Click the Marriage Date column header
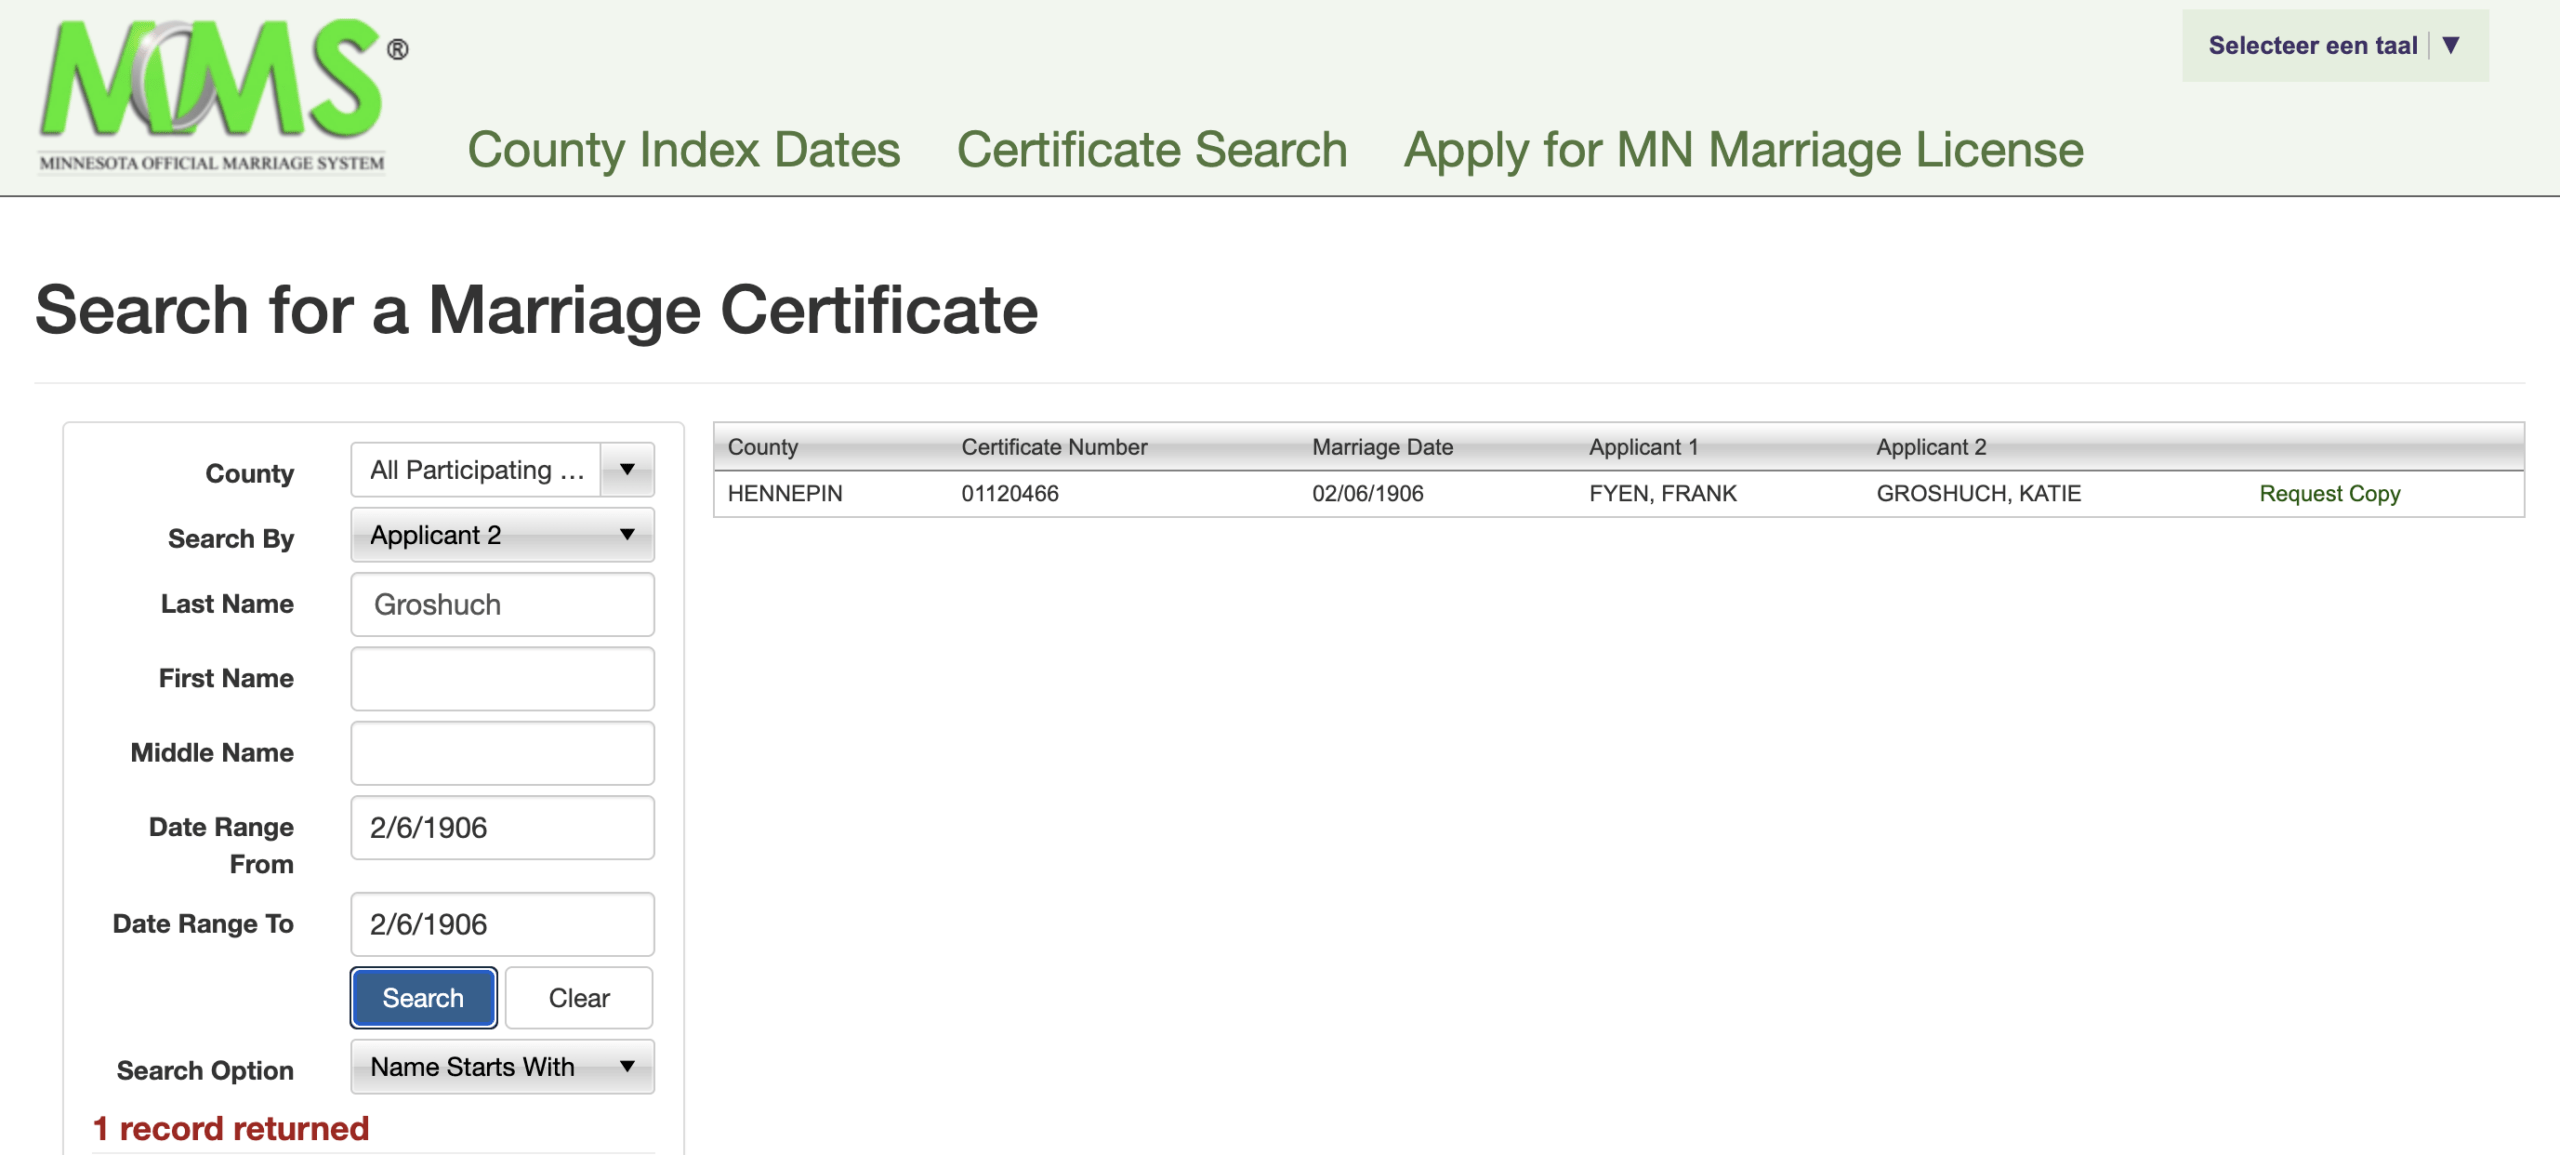 click(x=1382, y=447)
